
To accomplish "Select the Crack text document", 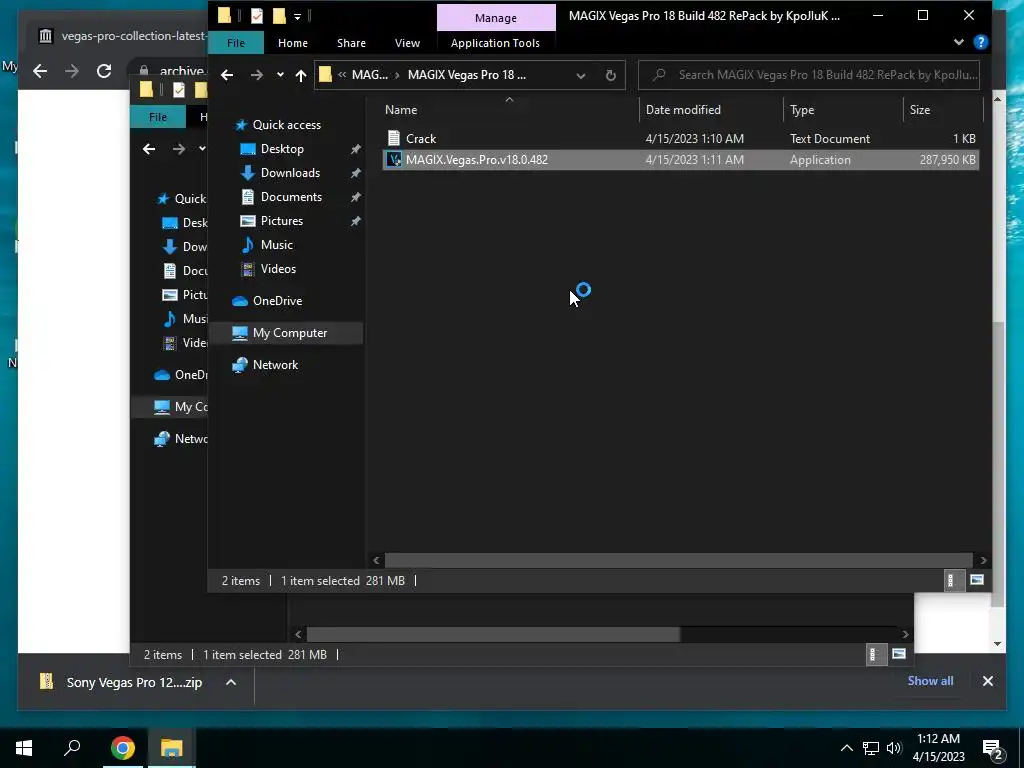I will pyautogui.click(x=680, y=138).
